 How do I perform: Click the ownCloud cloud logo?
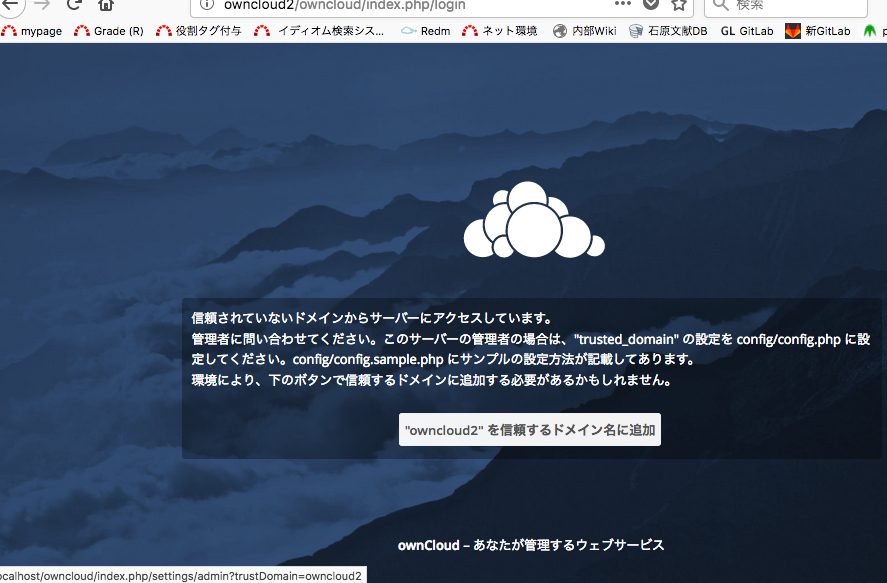[x=533, y=221]
